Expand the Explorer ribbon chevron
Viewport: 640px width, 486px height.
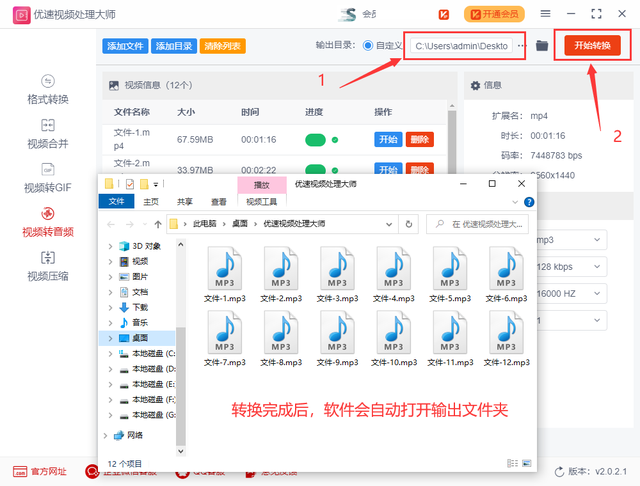point(515,202)
